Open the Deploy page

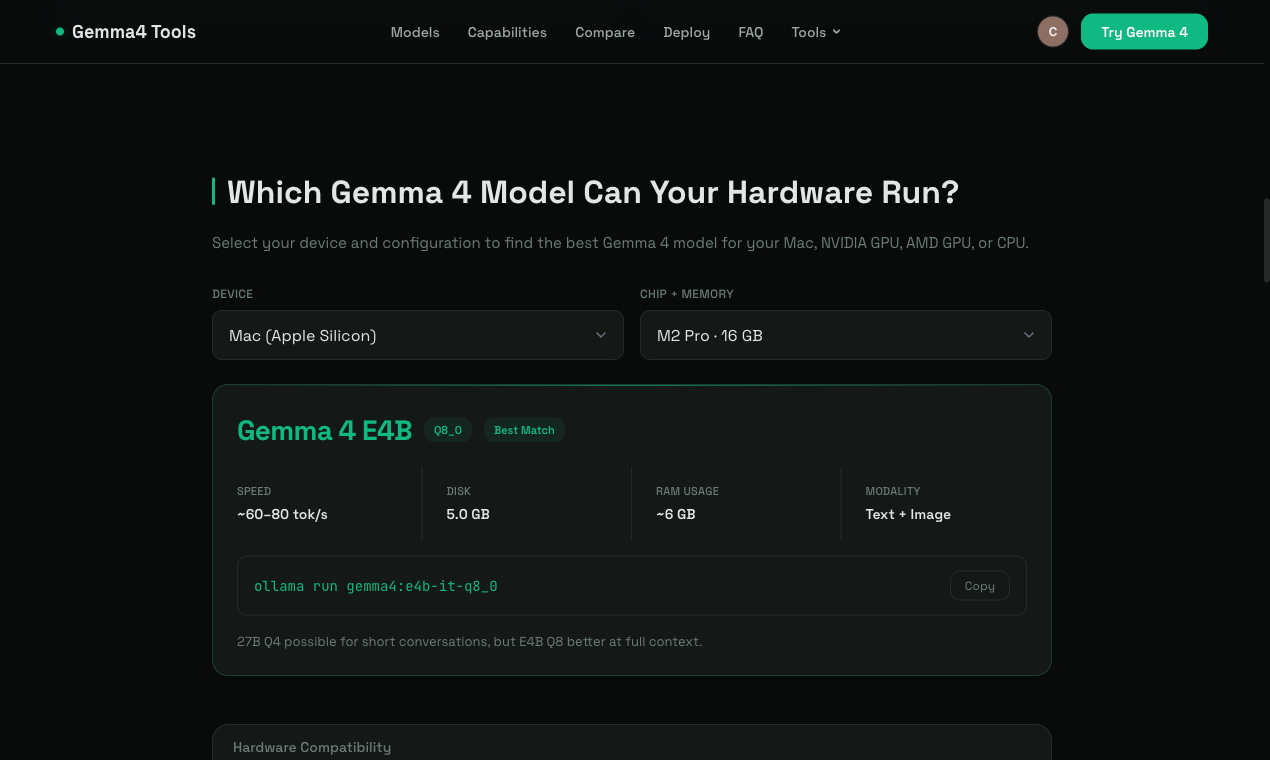[686, 31]
